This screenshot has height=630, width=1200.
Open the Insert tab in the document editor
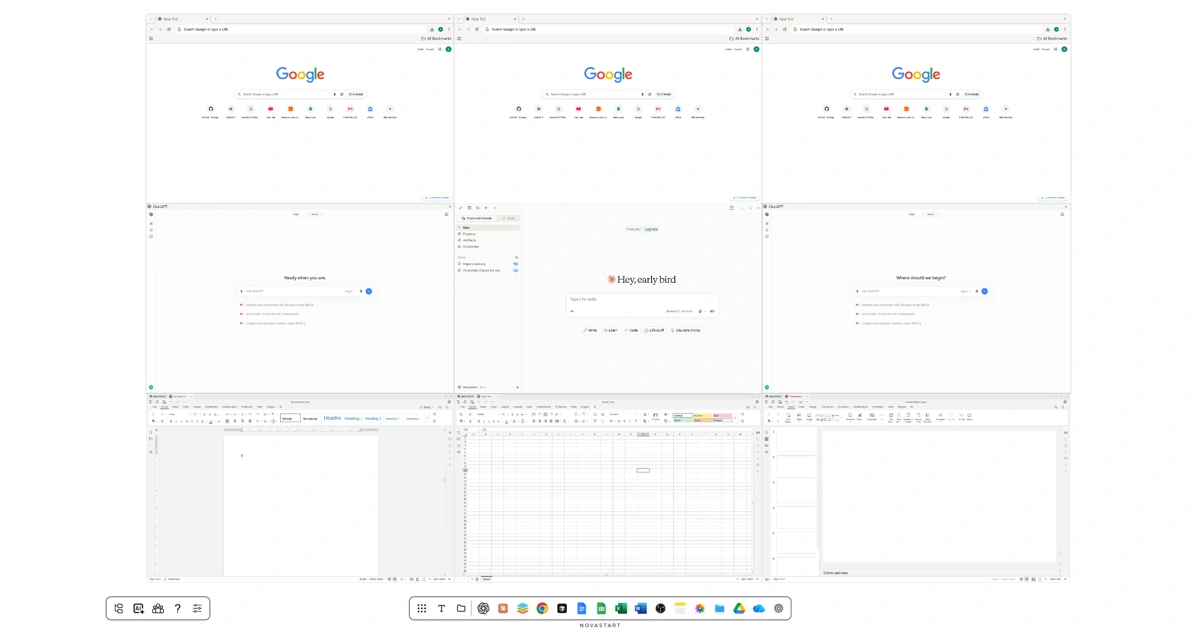coord(175,407)
